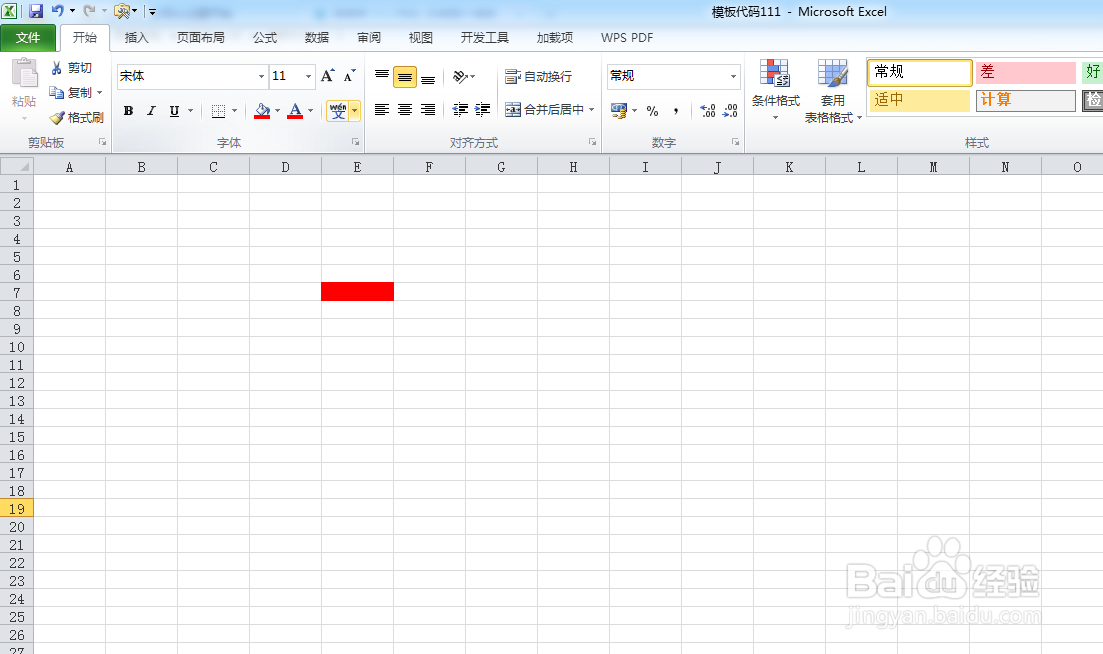Apply the 适中 Neutral cell style
Image resolution: width=1103 pixels, height=654 pixels.
point(920,100)
